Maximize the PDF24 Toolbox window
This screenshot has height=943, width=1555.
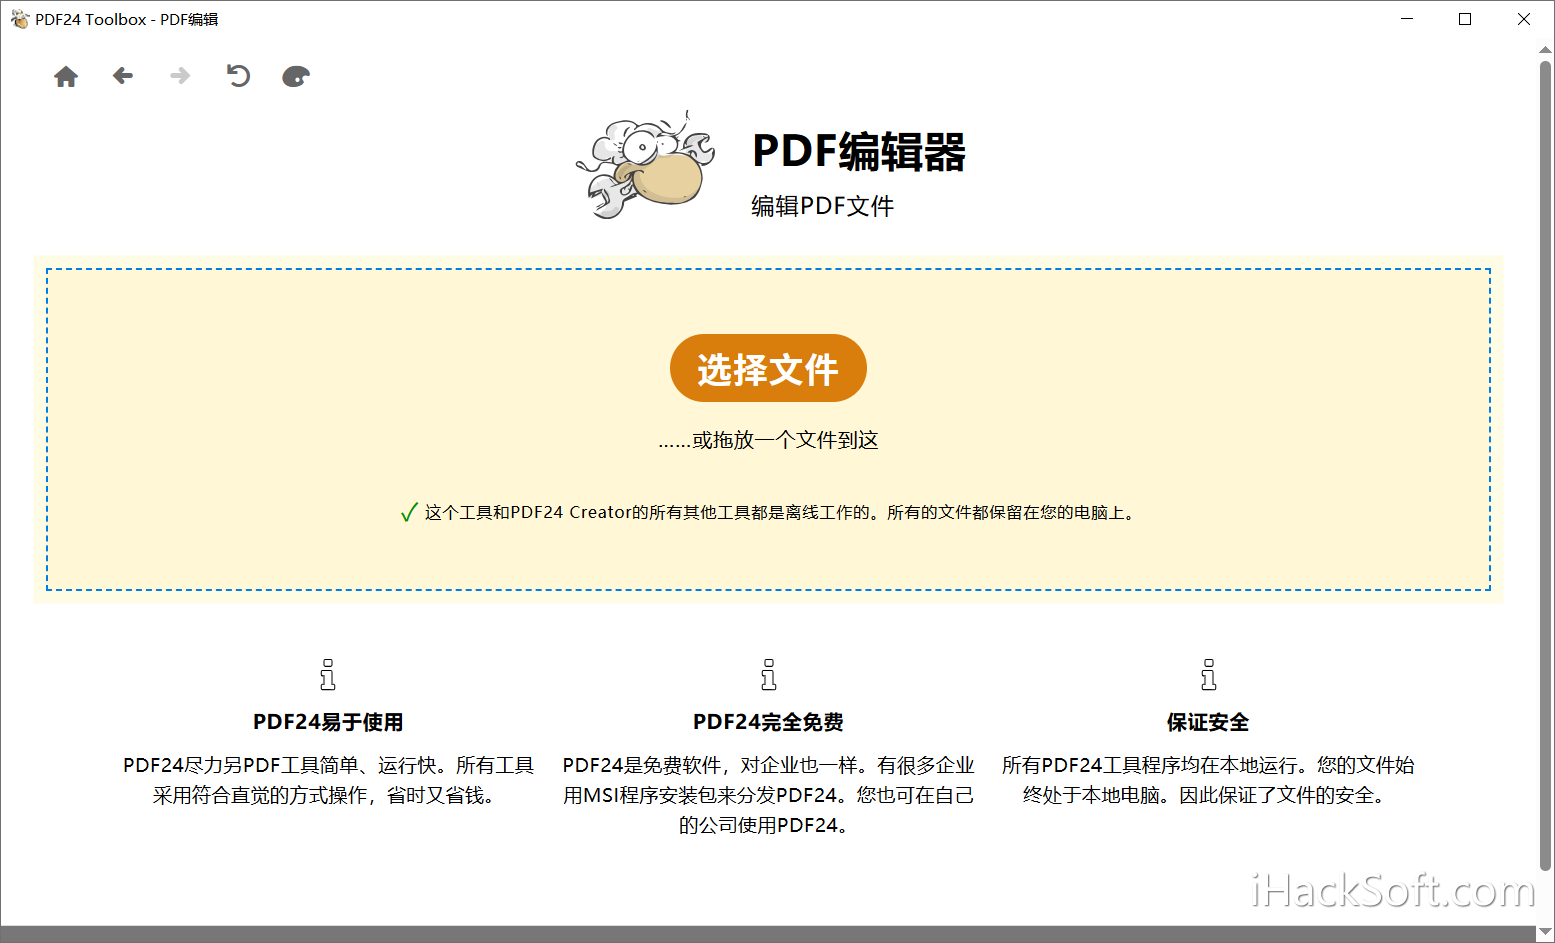(x=1465, y=19)
